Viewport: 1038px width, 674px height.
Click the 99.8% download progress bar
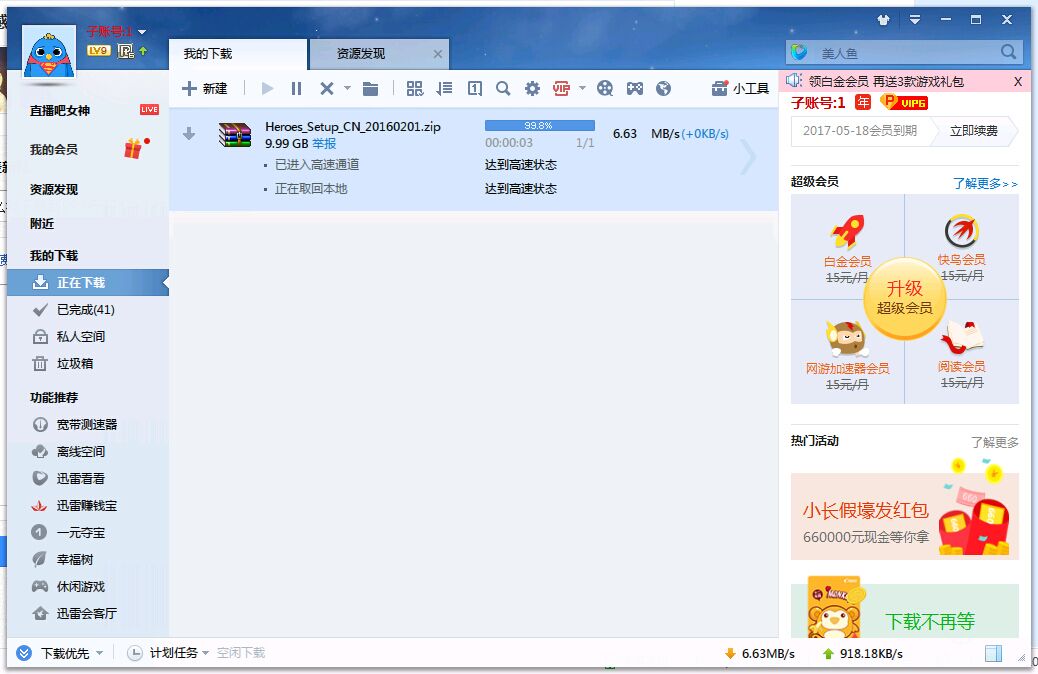[x=540, y=125]
